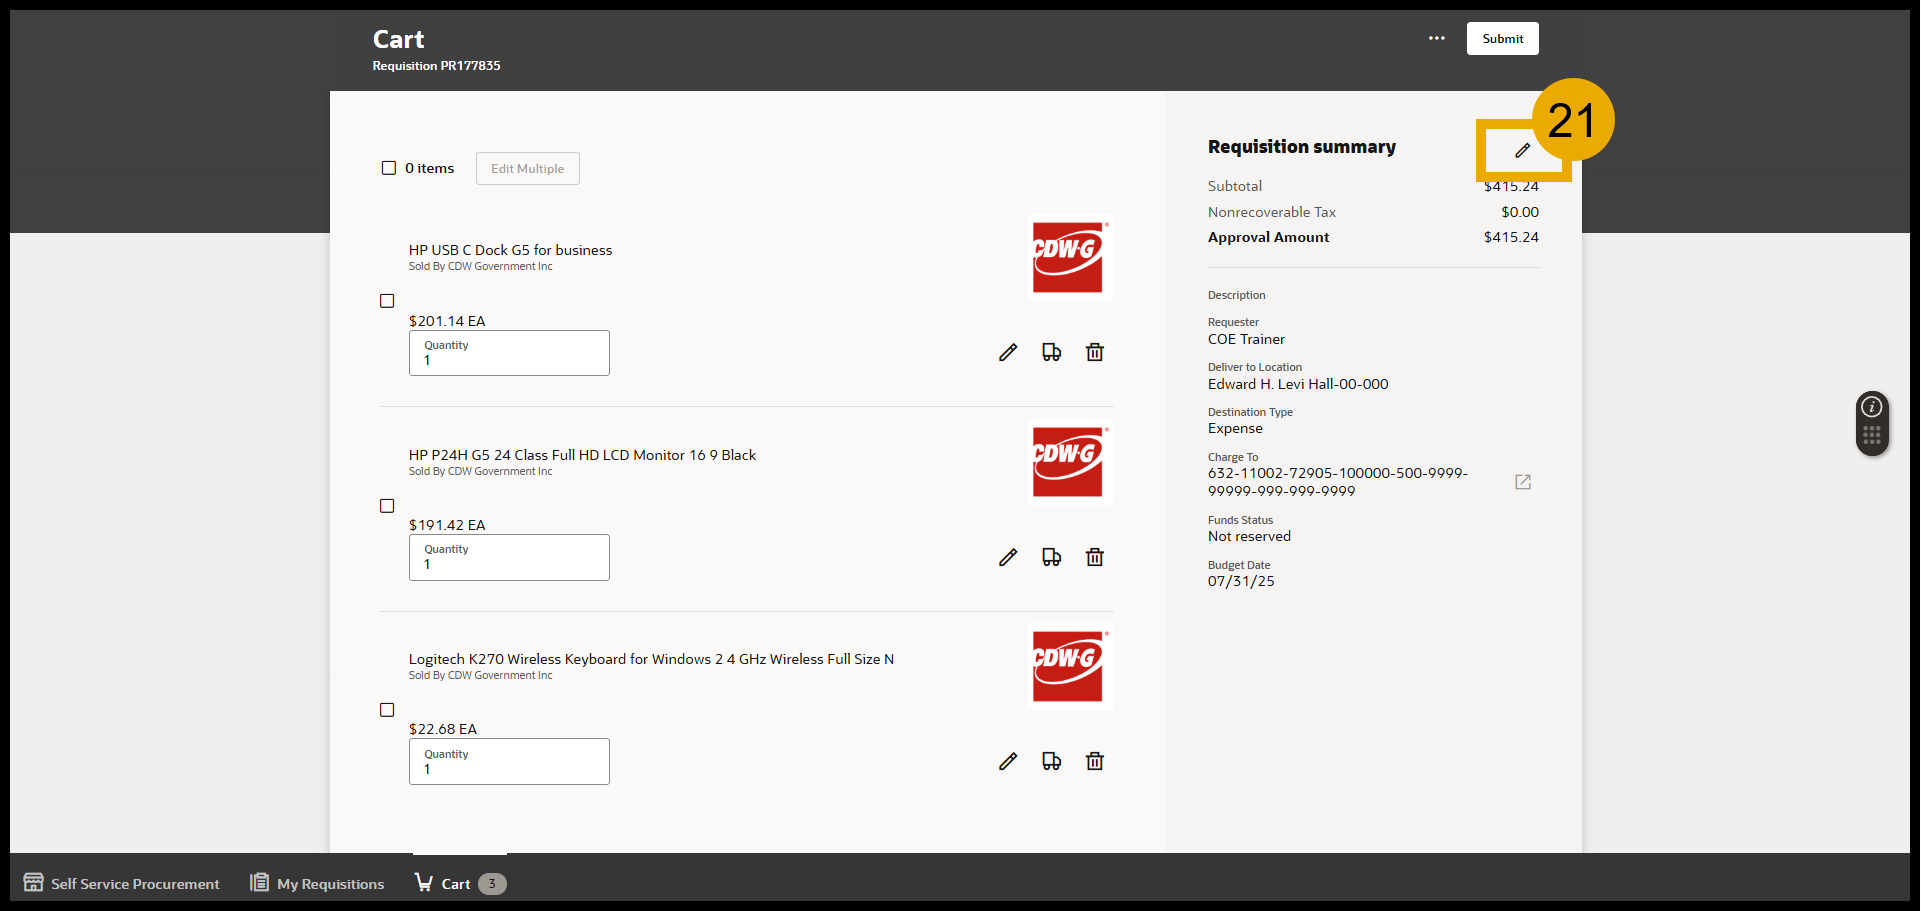Edit the Requisition summary details
This screenshot has width=1921, height=911.
[1523, 151]
